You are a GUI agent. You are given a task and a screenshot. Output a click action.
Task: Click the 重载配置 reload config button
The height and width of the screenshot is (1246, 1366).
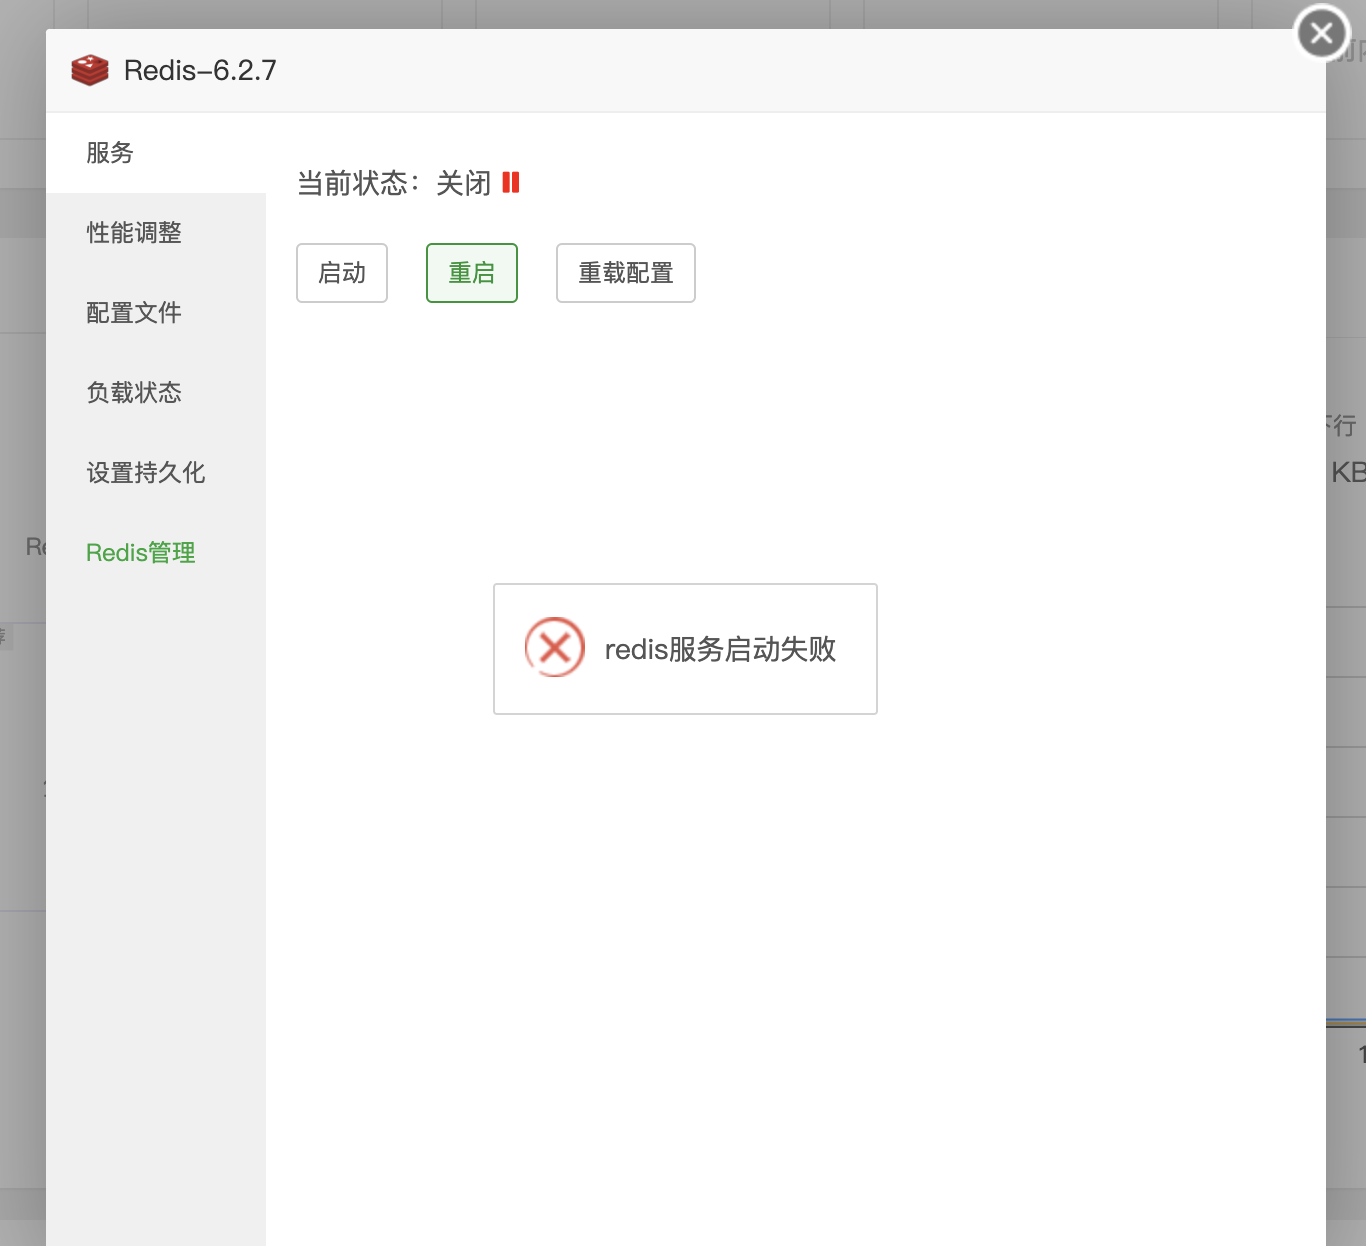coord(626,273)
